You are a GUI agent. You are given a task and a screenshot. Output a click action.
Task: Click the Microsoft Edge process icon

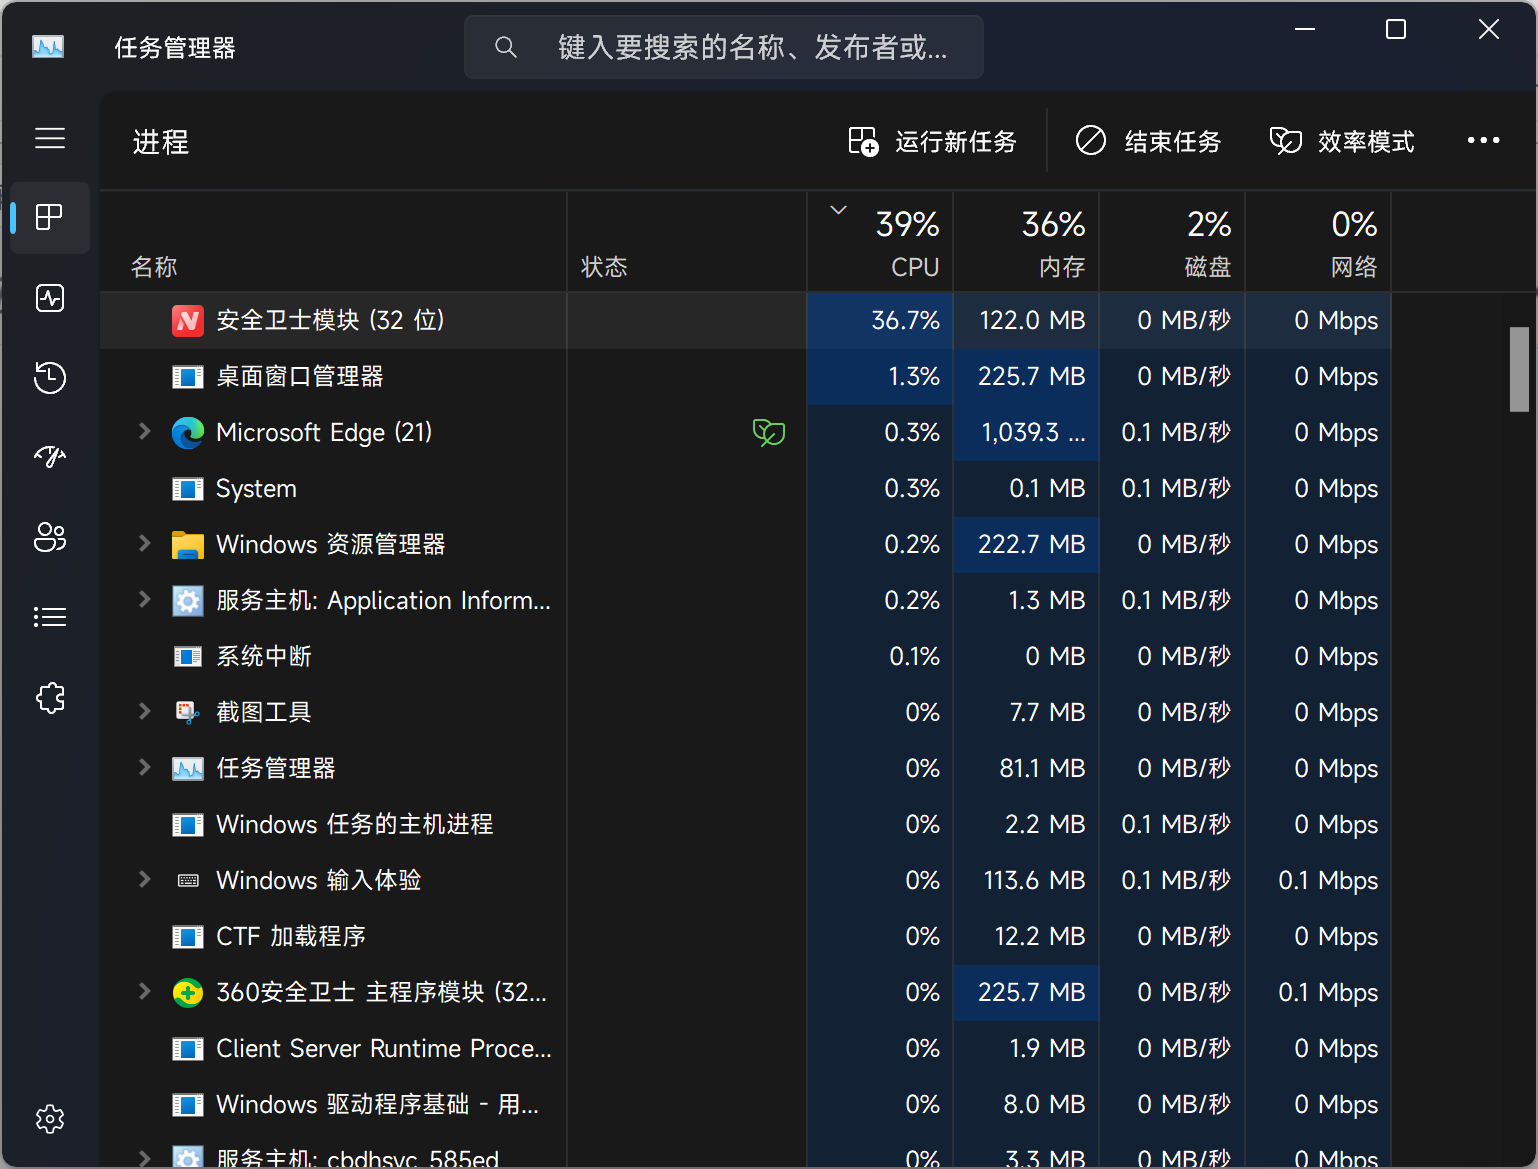(188, 432)
